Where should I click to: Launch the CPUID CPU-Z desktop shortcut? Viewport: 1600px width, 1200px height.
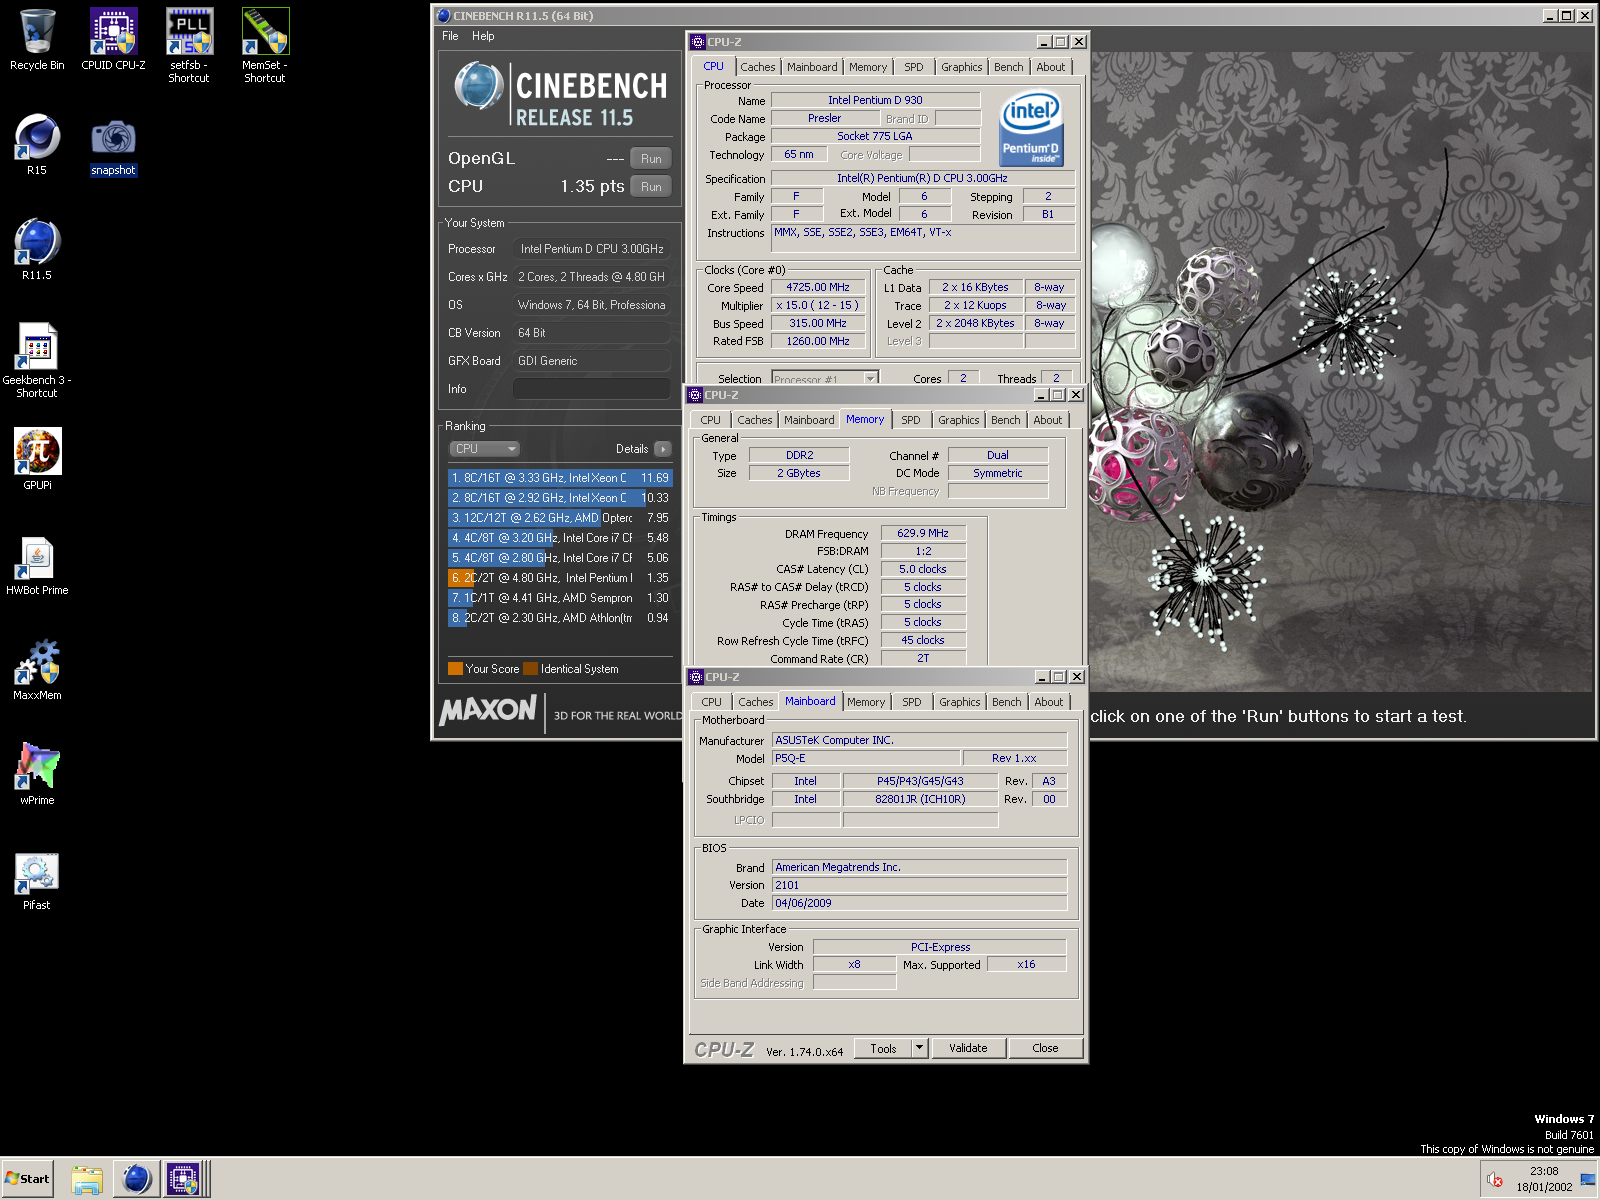113,40
